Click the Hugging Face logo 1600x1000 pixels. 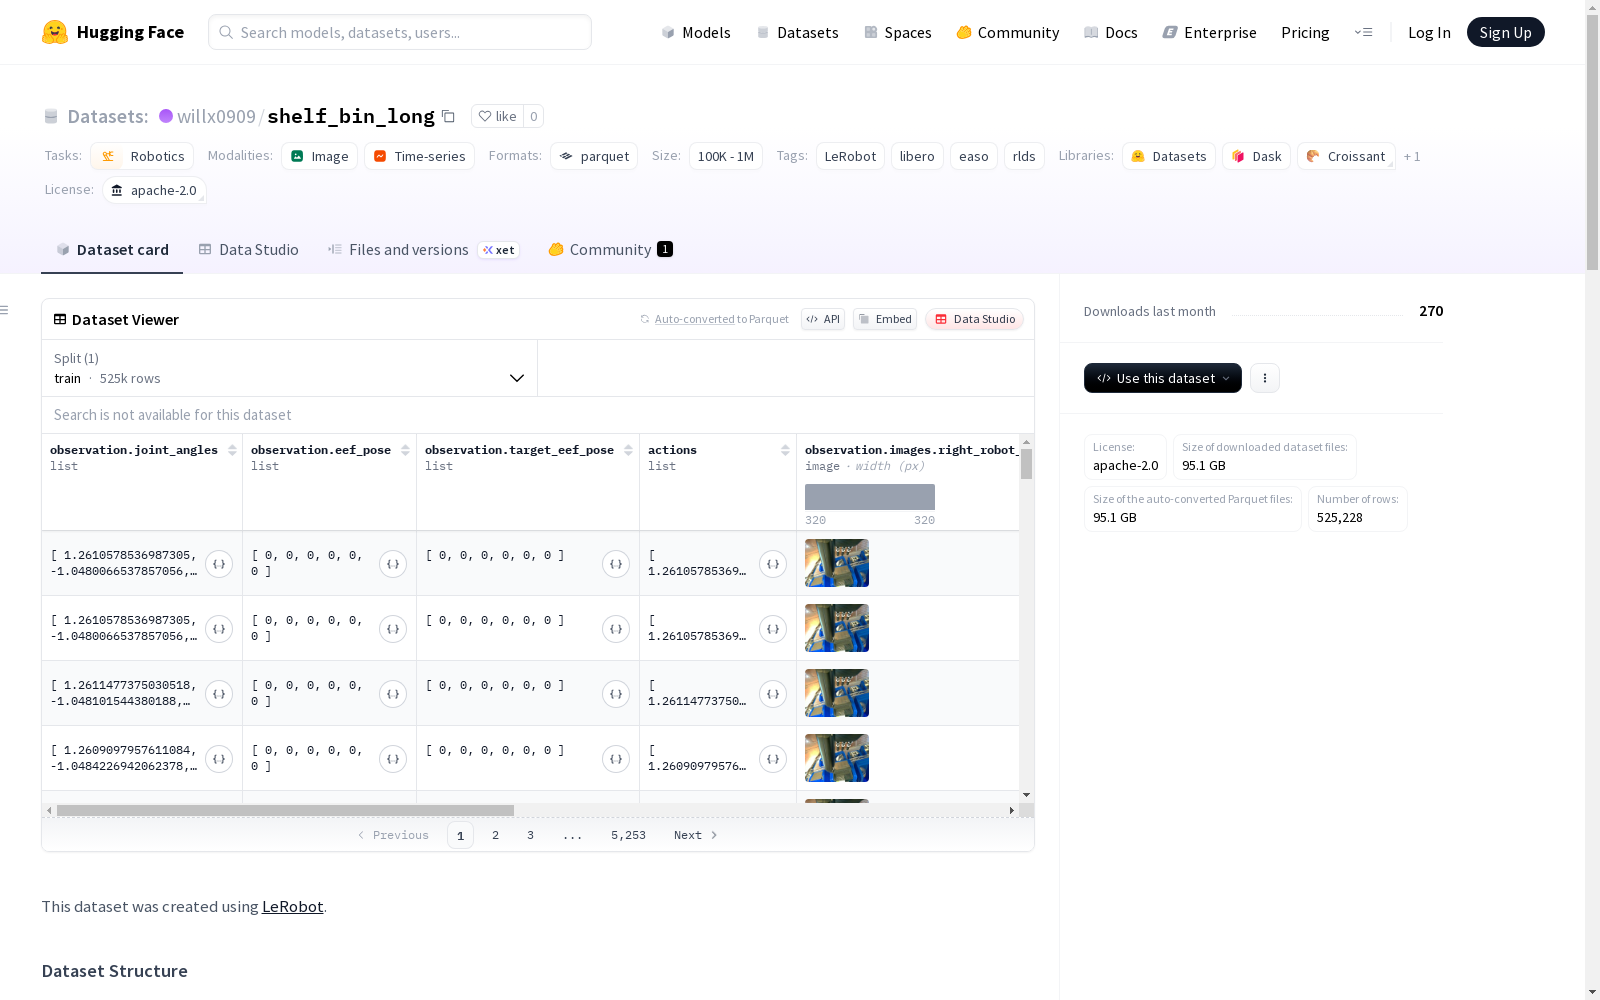(112, 32)
